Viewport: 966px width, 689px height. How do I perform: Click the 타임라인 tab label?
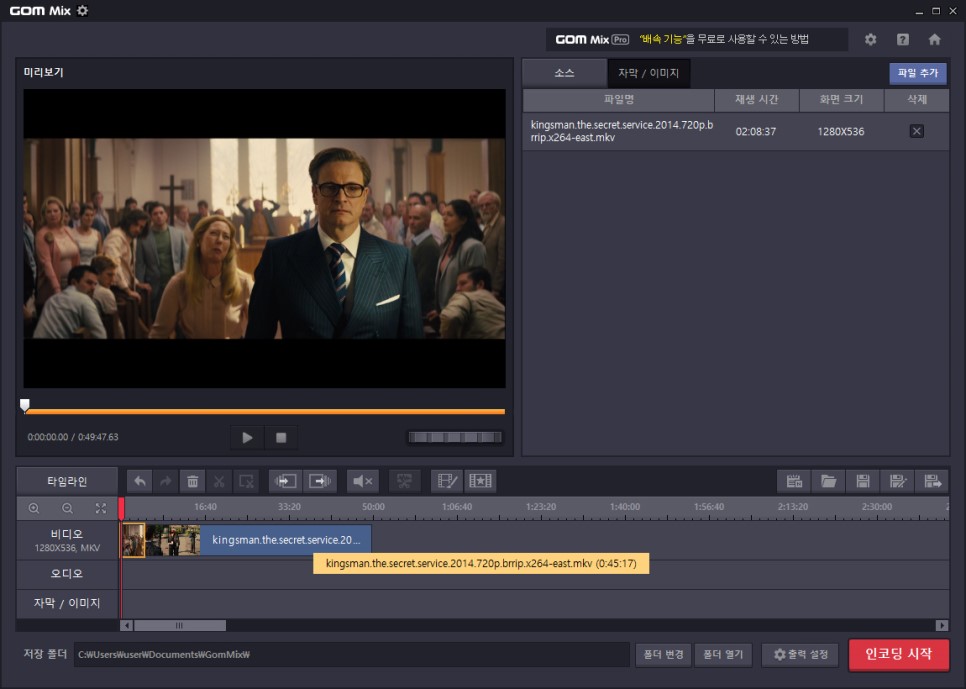coord(67,481)
